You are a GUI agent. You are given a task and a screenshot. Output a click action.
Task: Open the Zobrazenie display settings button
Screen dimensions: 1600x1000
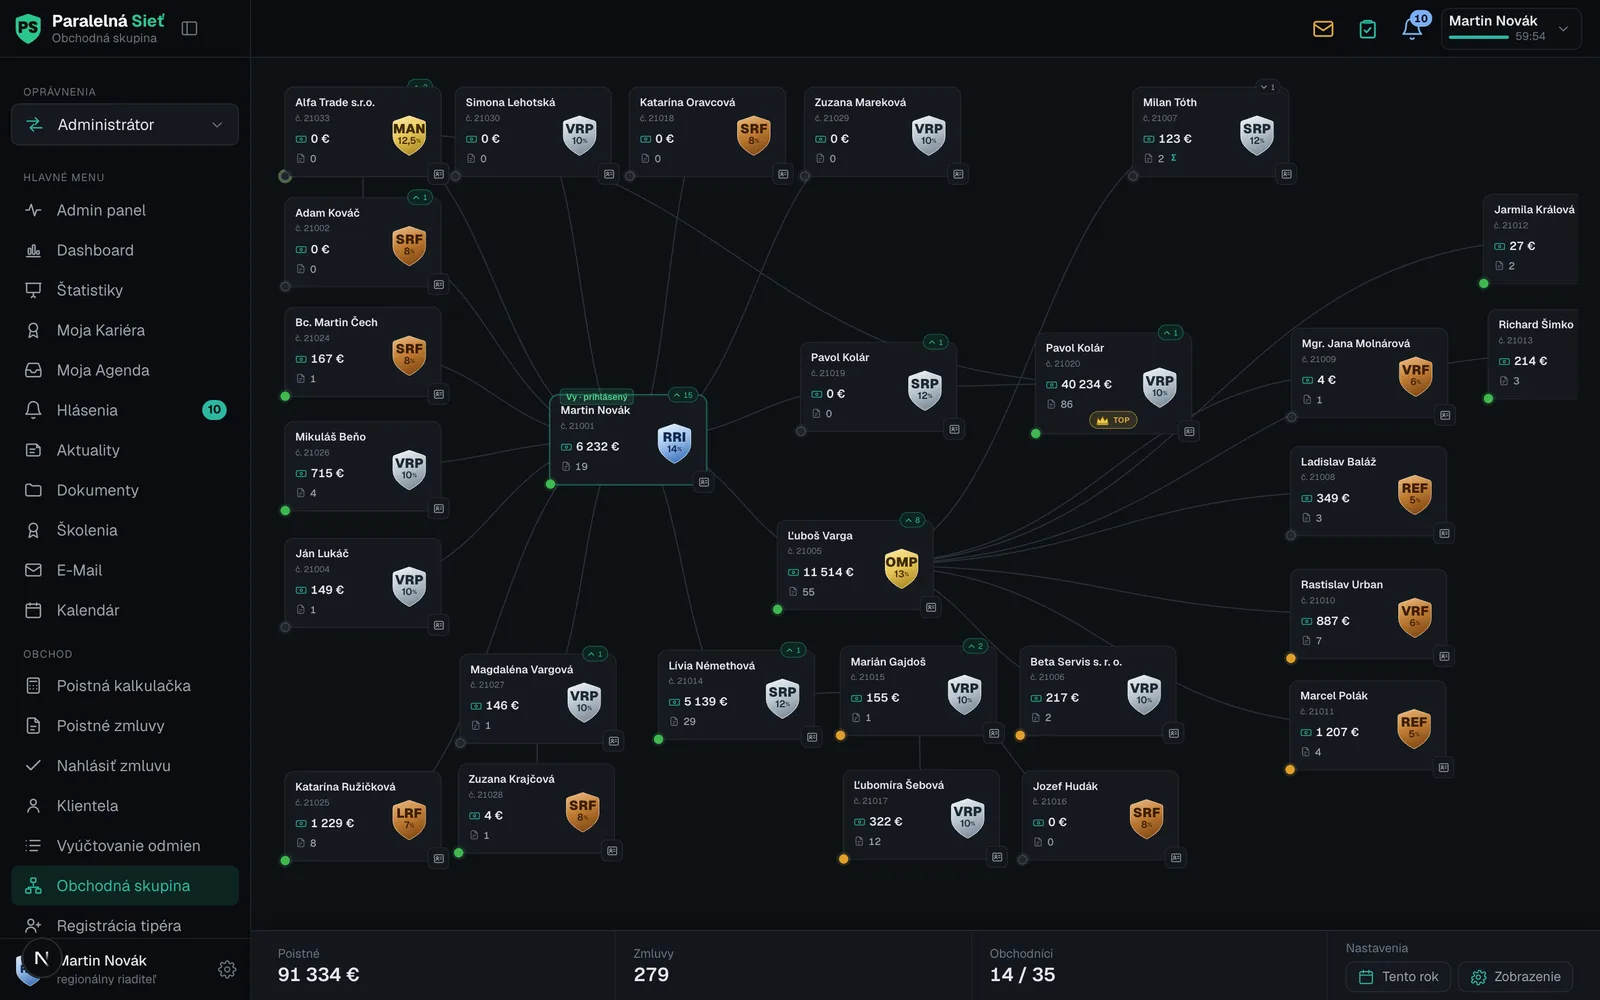coord(1515,977)
